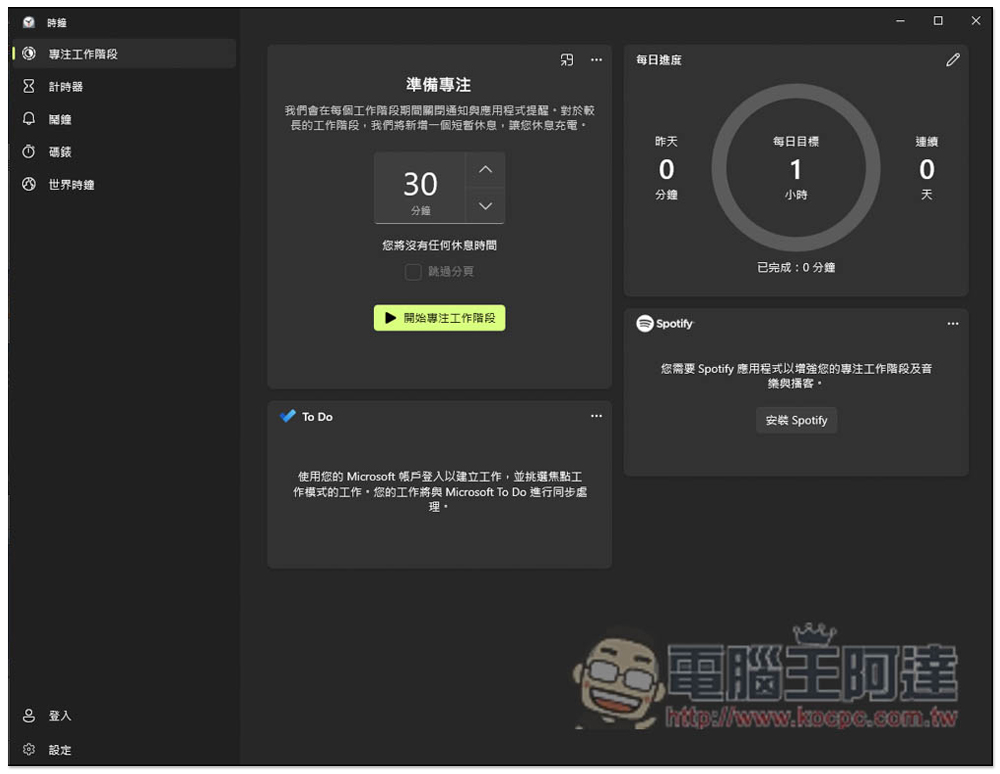This screenshot has width=1000, height=774.
Task: Click the user account icon
Action: [29, 715]
